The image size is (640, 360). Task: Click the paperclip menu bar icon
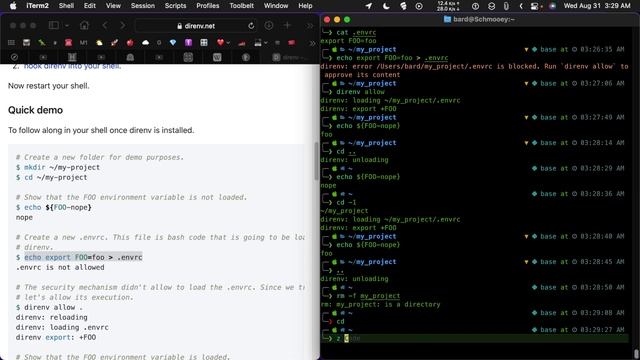point(506,6)
